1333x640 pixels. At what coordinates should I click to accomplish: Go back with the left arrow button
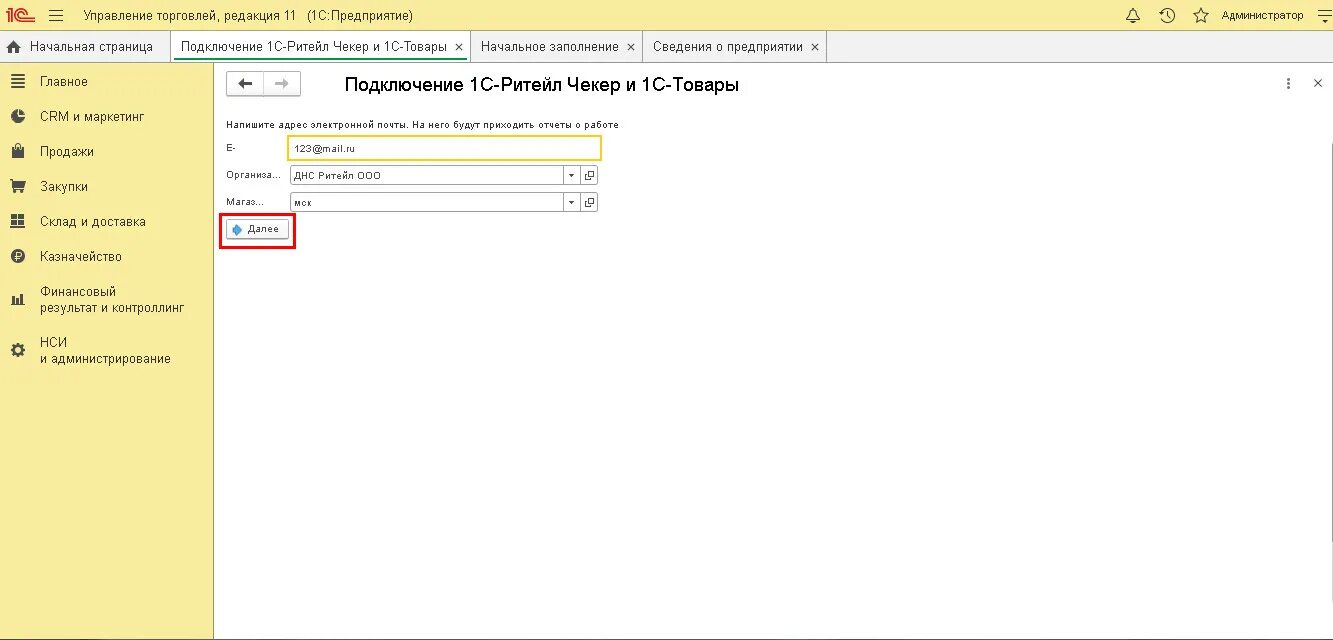click(x=245, y=84)
